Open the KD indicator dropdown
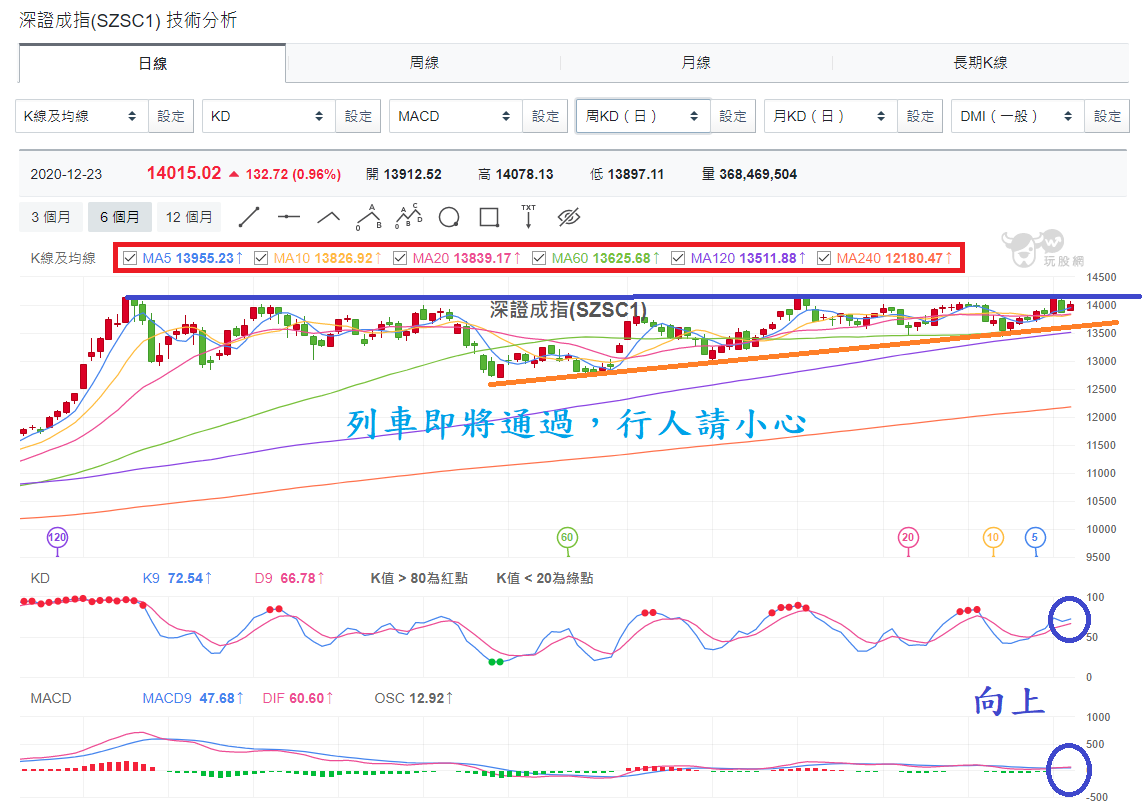 point(268,116)
